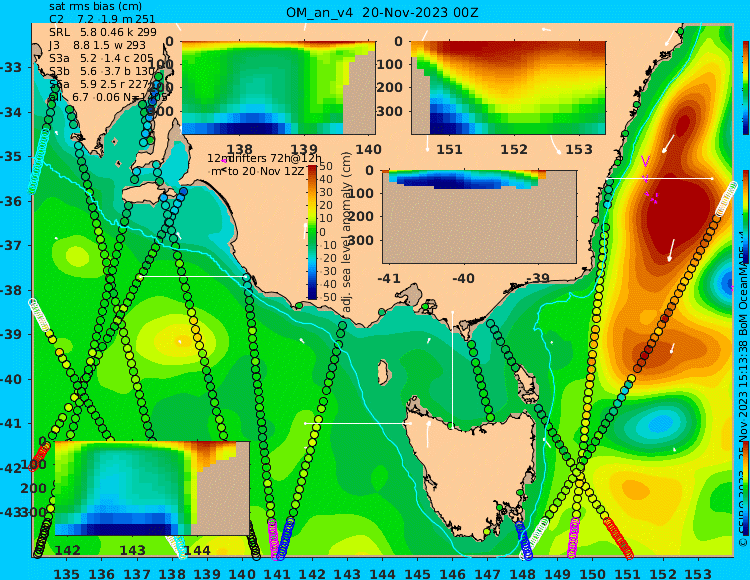Select the 'sat rms bias (cm)' header
Screen dimensions: 750x580
95,7
